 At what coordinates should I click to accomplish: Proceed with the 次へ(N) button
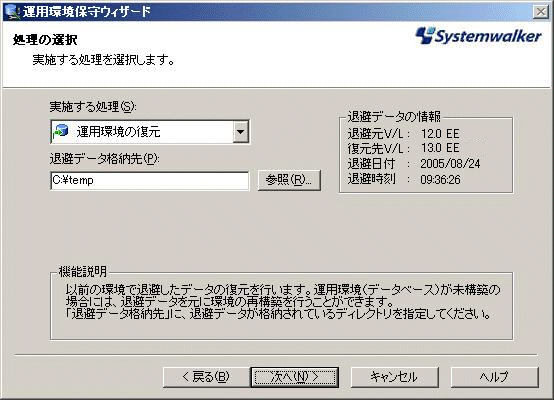295,377
